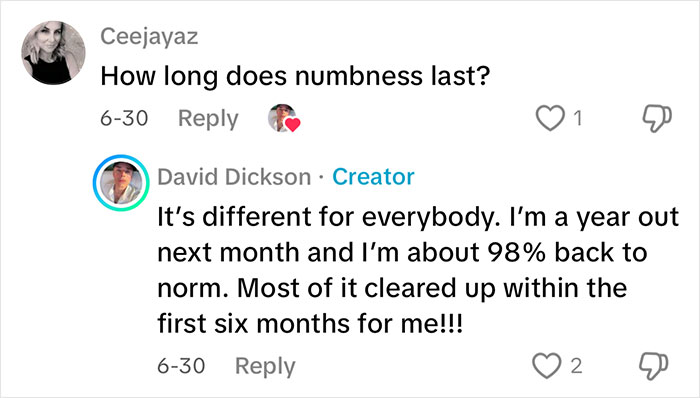The image size is (700, 398).
Task: Open David Dickson's ringed profile avatar
Action: [x=121, y=183]
